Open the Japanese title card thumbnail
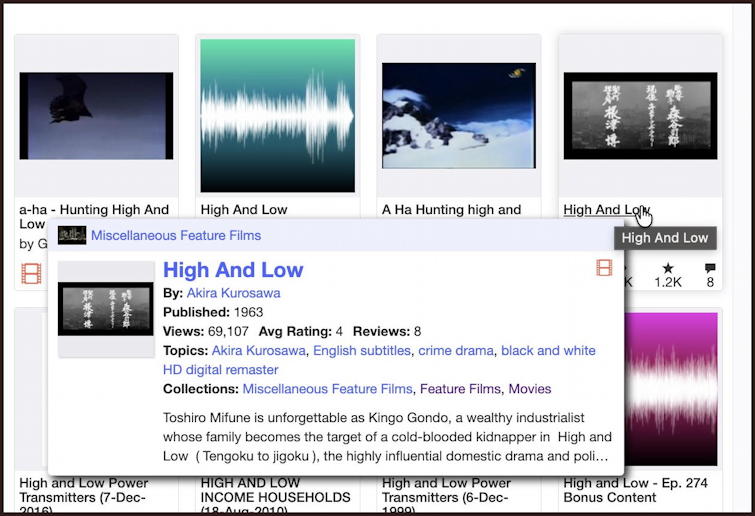The width and height of the screenshot is (755, 516). point(640,116)
